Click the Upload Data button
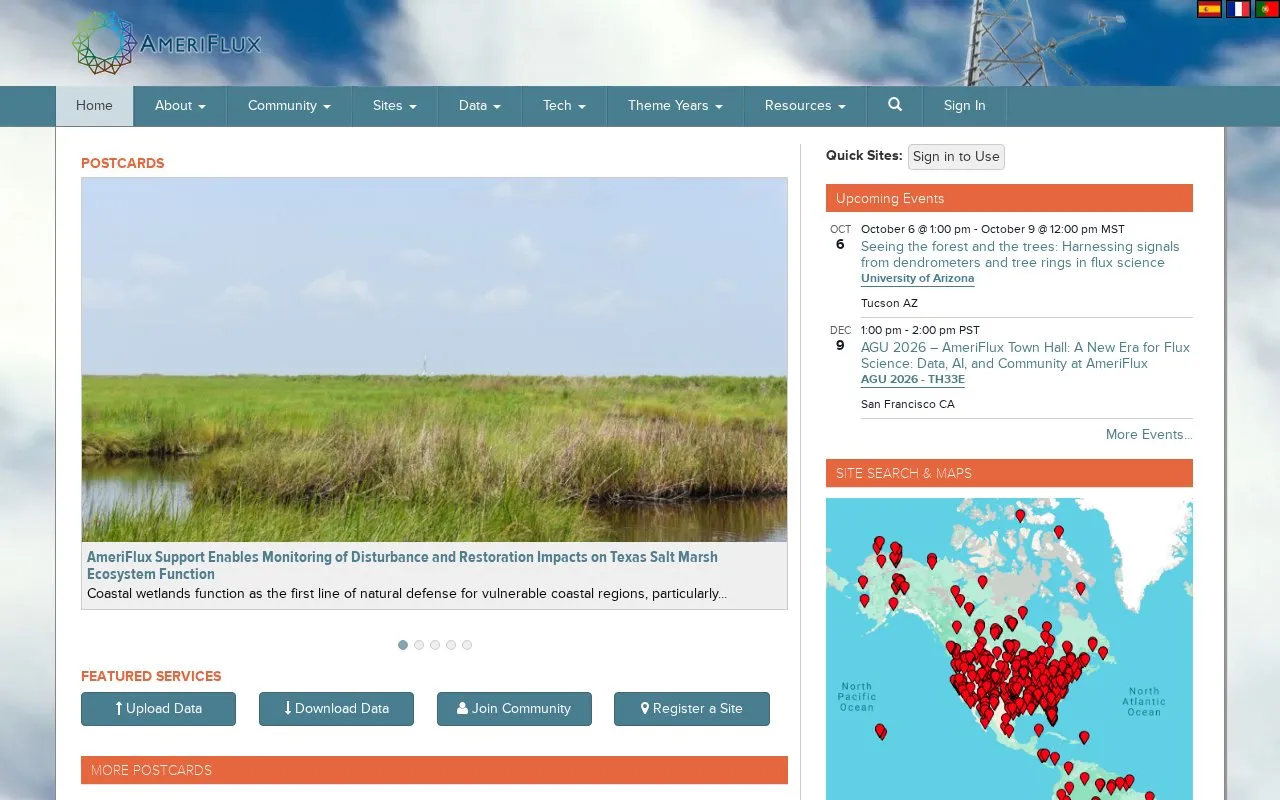This screenshot has height=800, width=1280. [158, 709]
